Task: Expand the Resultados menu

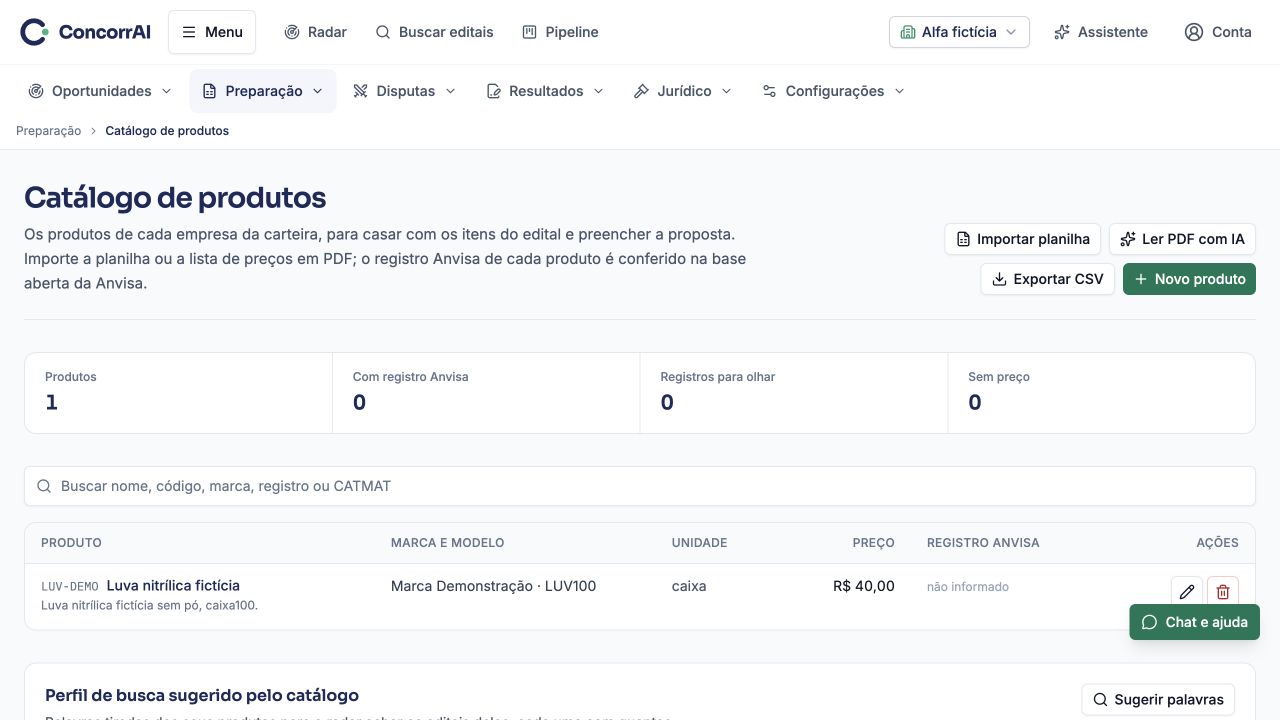Action: tap(545, 91)
